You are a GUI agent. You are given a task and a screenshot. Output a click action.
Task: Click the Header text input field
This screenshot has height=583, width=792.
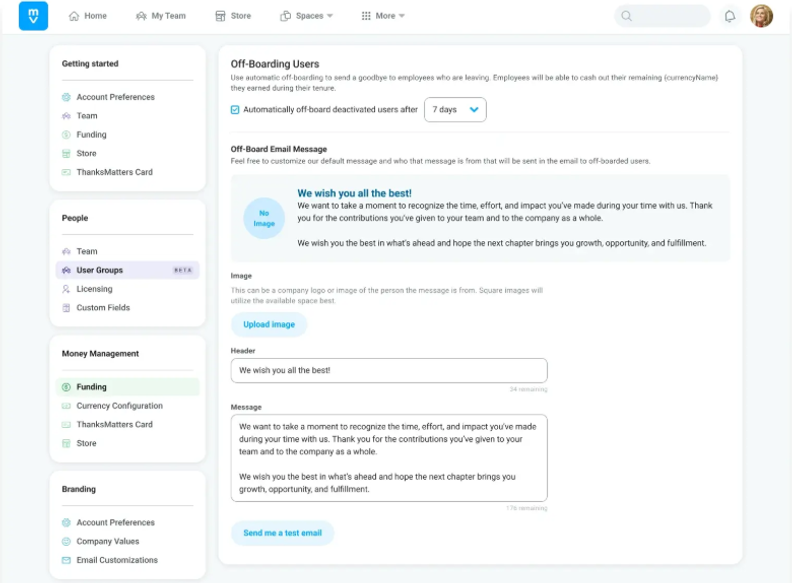389,370
